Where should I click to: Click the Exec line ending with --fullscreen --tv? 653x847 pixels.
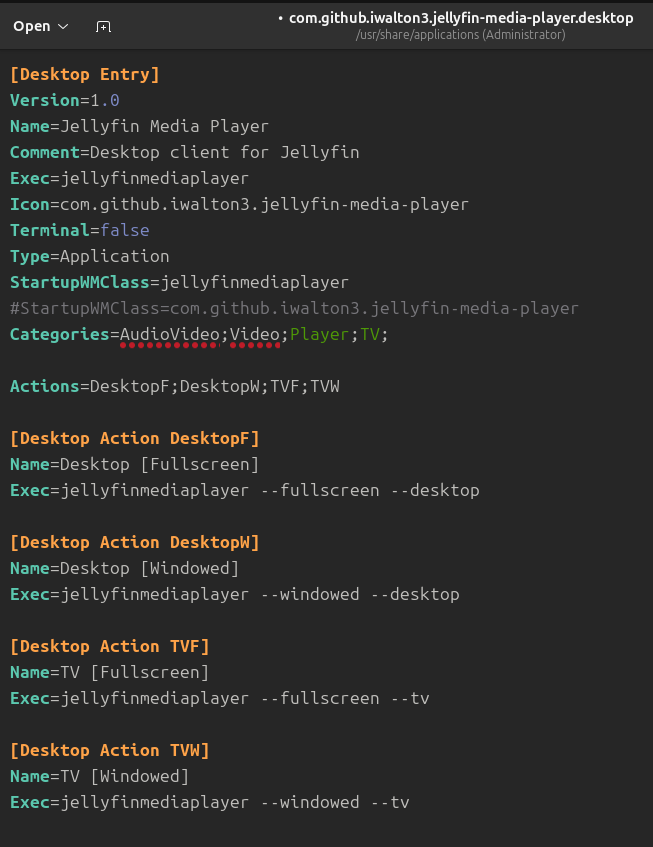pos(219,698)
